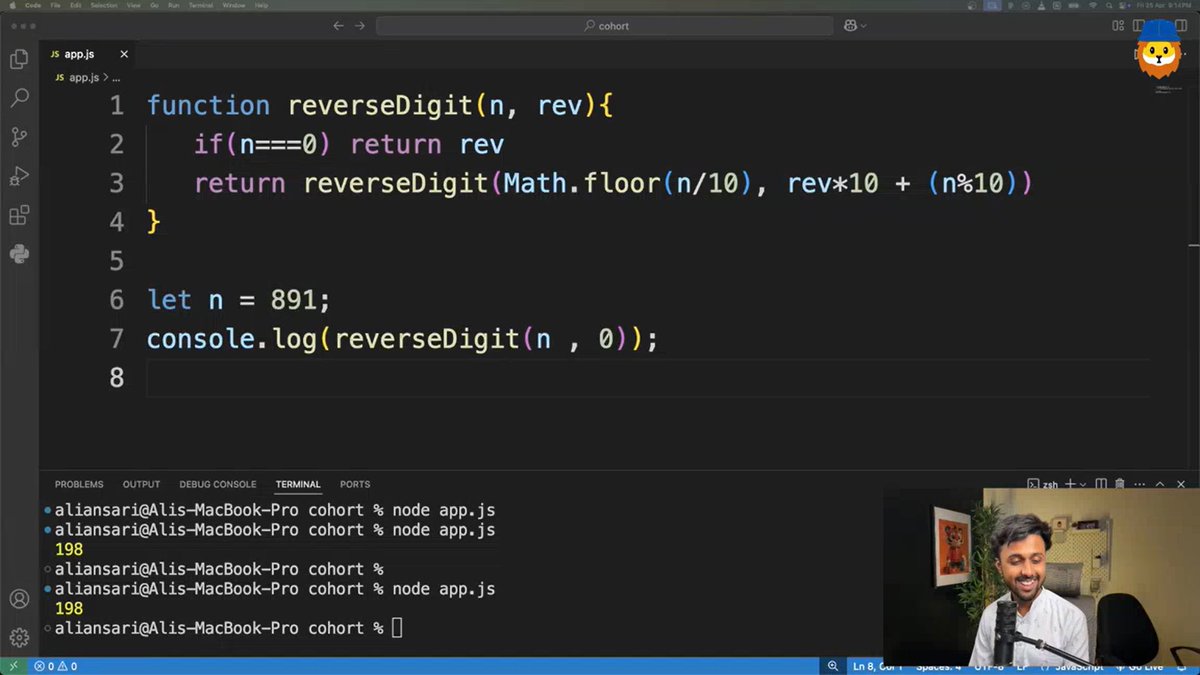Click the terminal prompt cursor block
1200x675 pixels.
pos(397,628)
